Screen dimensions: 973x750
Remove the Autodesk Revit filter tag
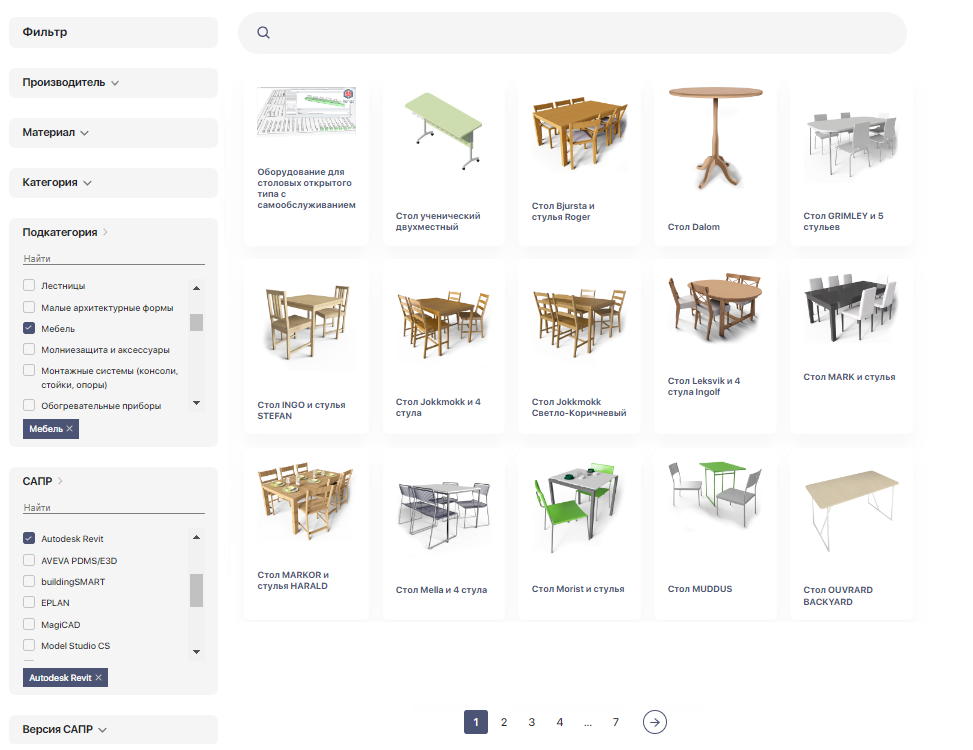[x=98, y=677]
